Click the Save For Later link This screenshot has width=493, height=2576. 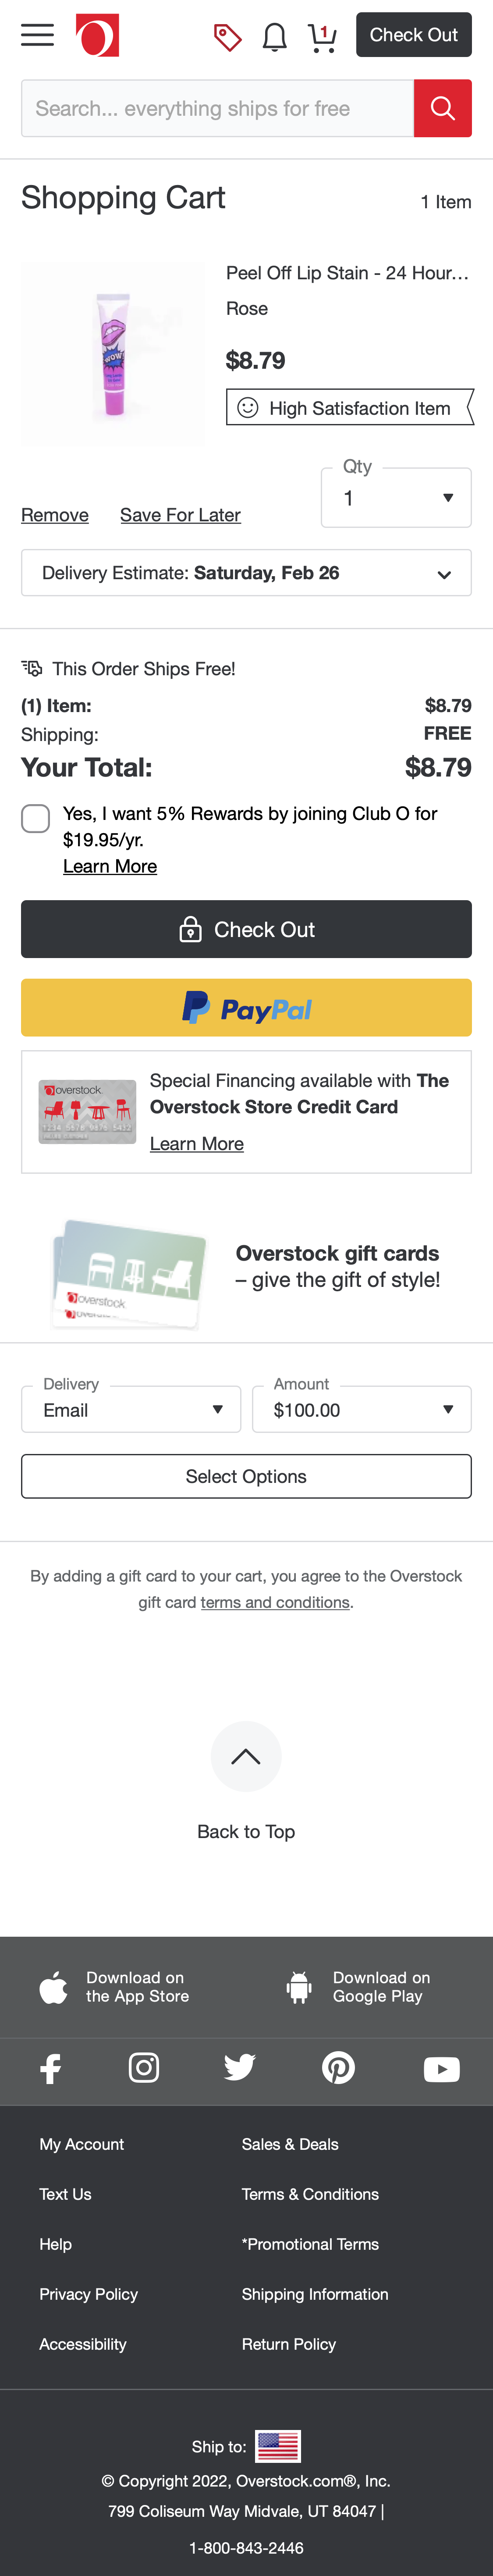180,515
